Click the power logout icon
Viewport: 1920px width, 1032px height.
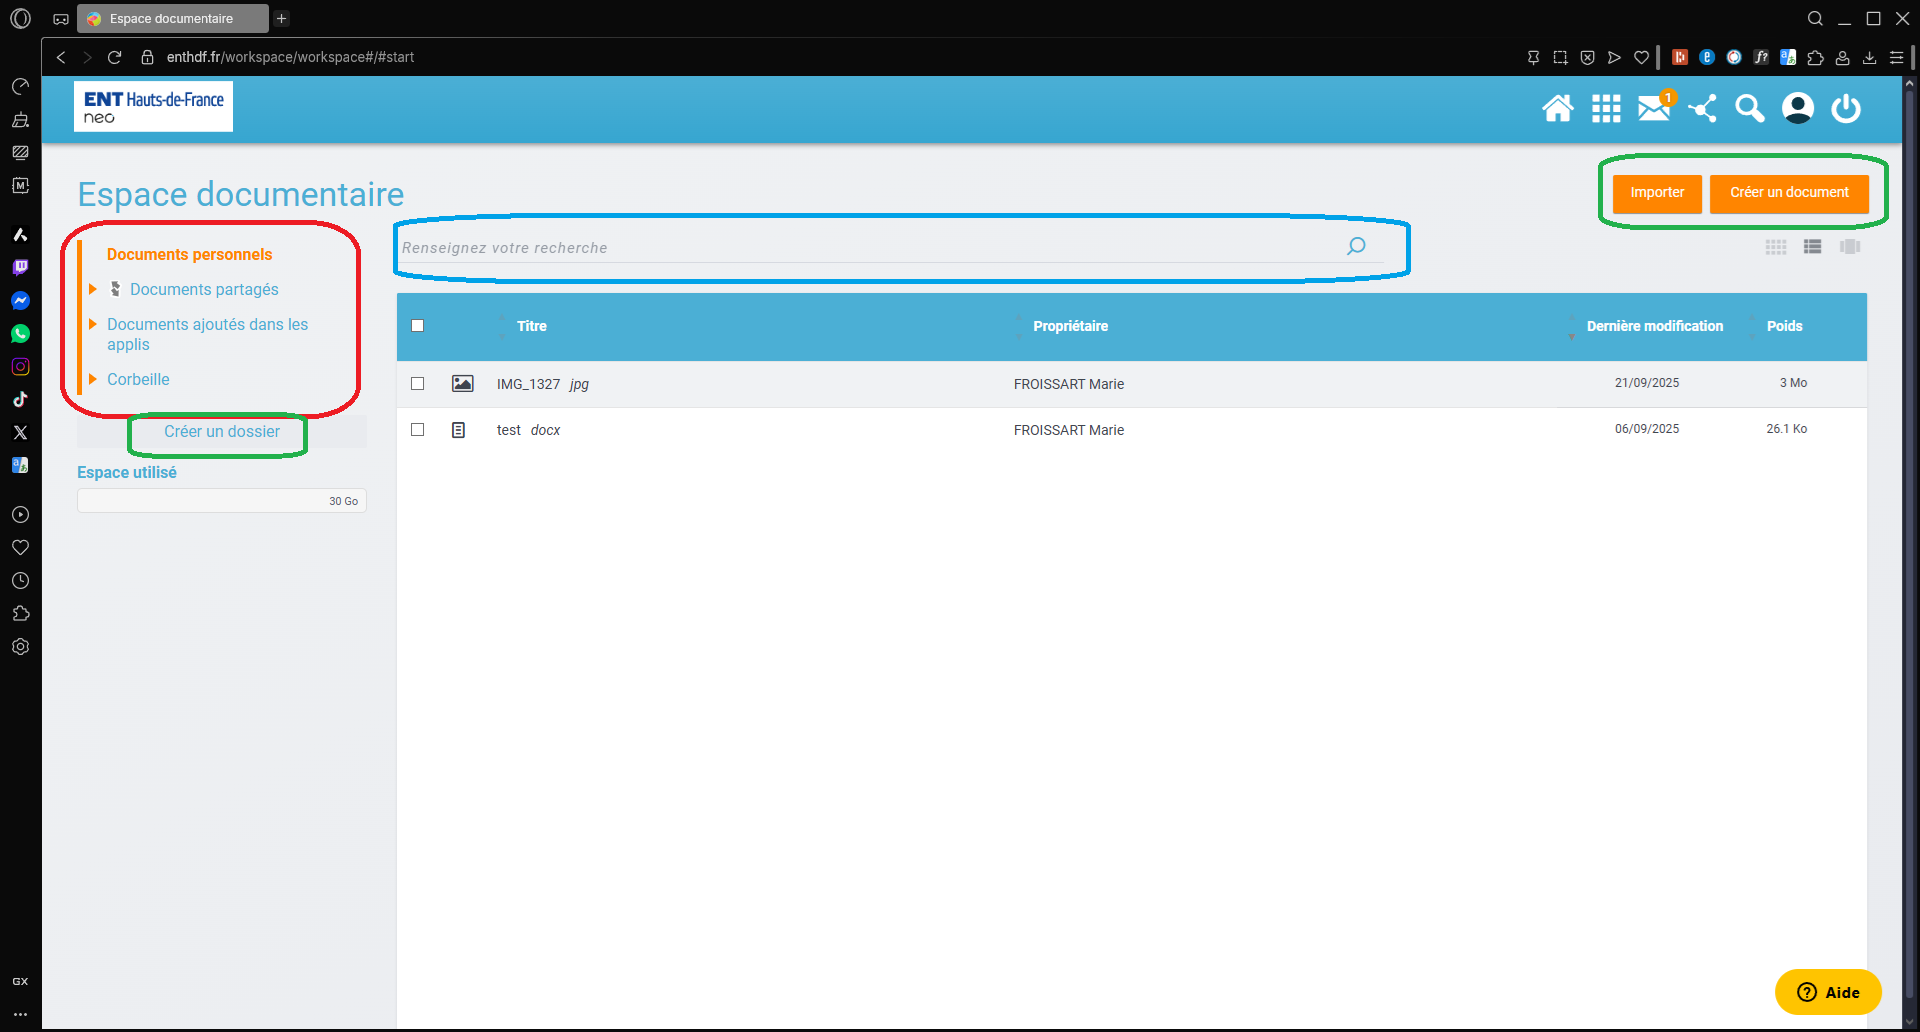coord(1845,108)
